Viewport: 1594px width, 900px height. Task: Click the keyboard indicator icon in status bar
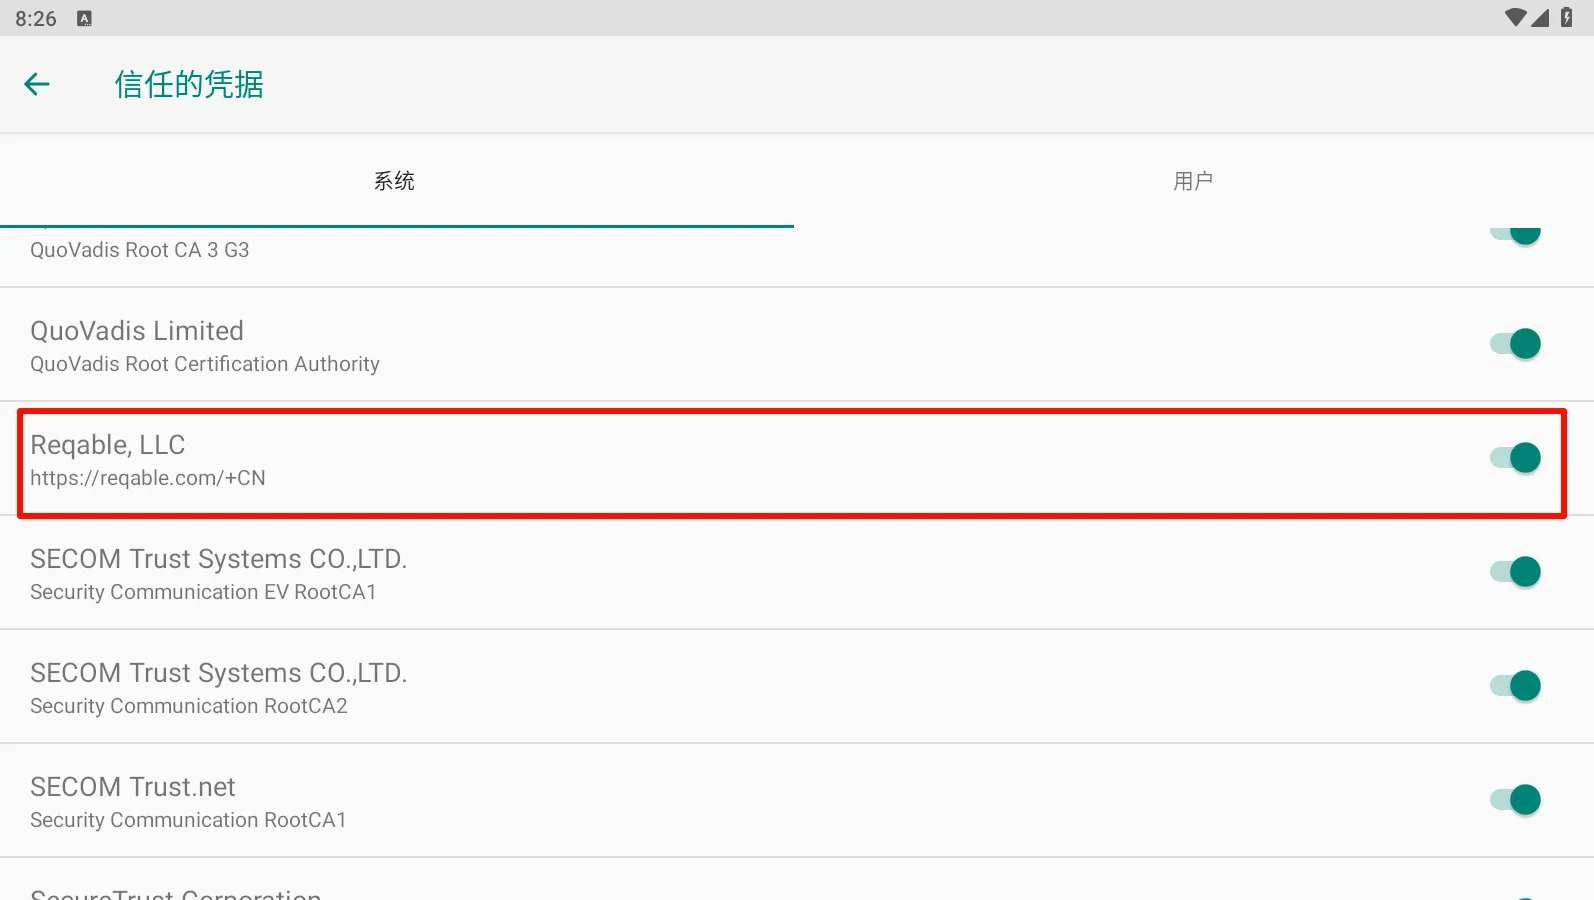coord(85,18)
